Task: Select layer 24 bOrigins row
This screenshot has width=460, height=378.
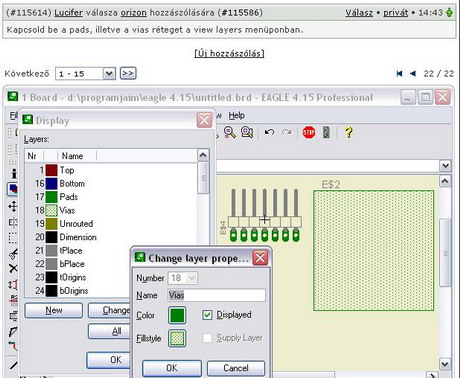Action: pos(78,290)
